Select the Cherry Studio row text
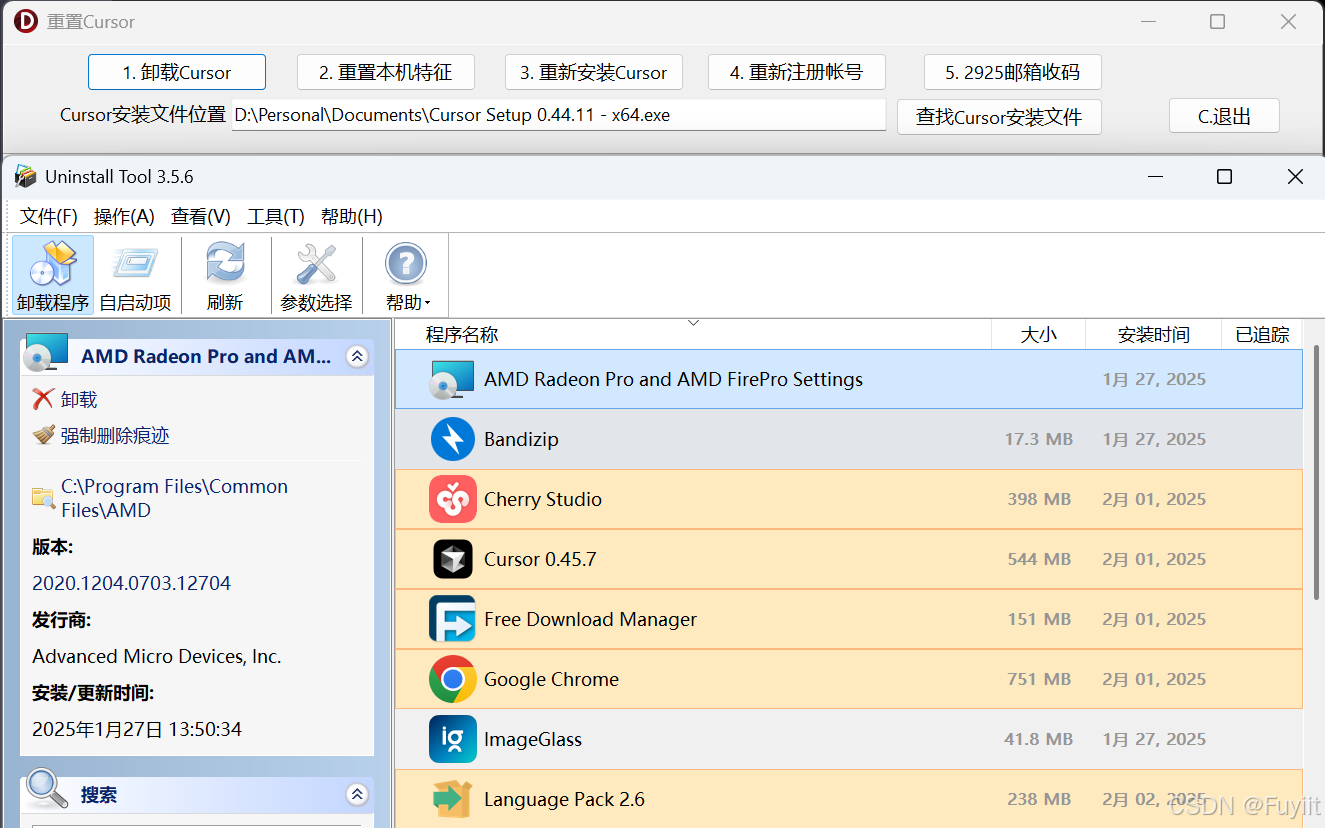Screen dimensions: 1325x828 click(543, 499)
